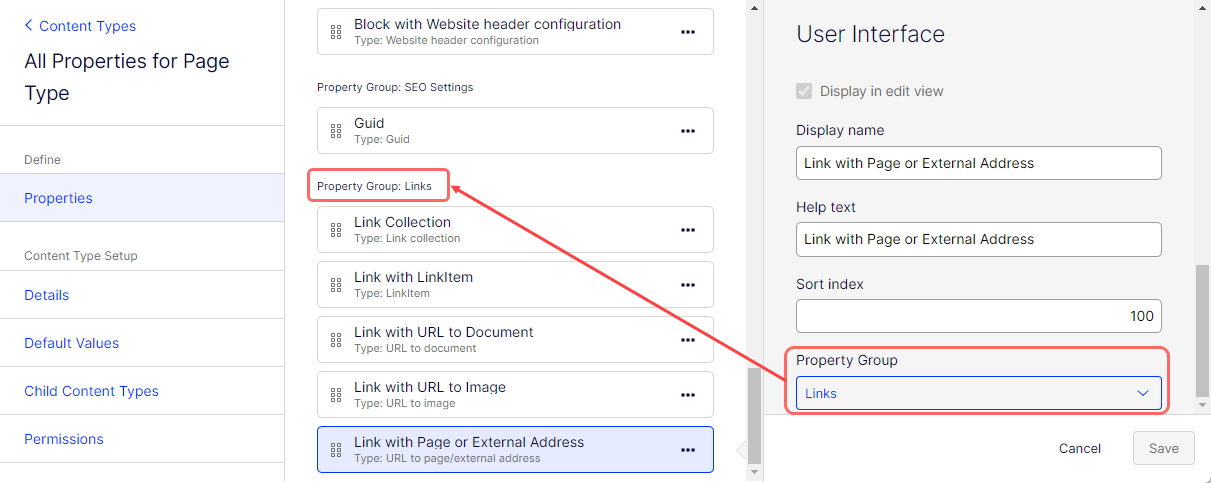Select the Guid property row
This screenshot has width=1211, height=483.
click(515, 130)
